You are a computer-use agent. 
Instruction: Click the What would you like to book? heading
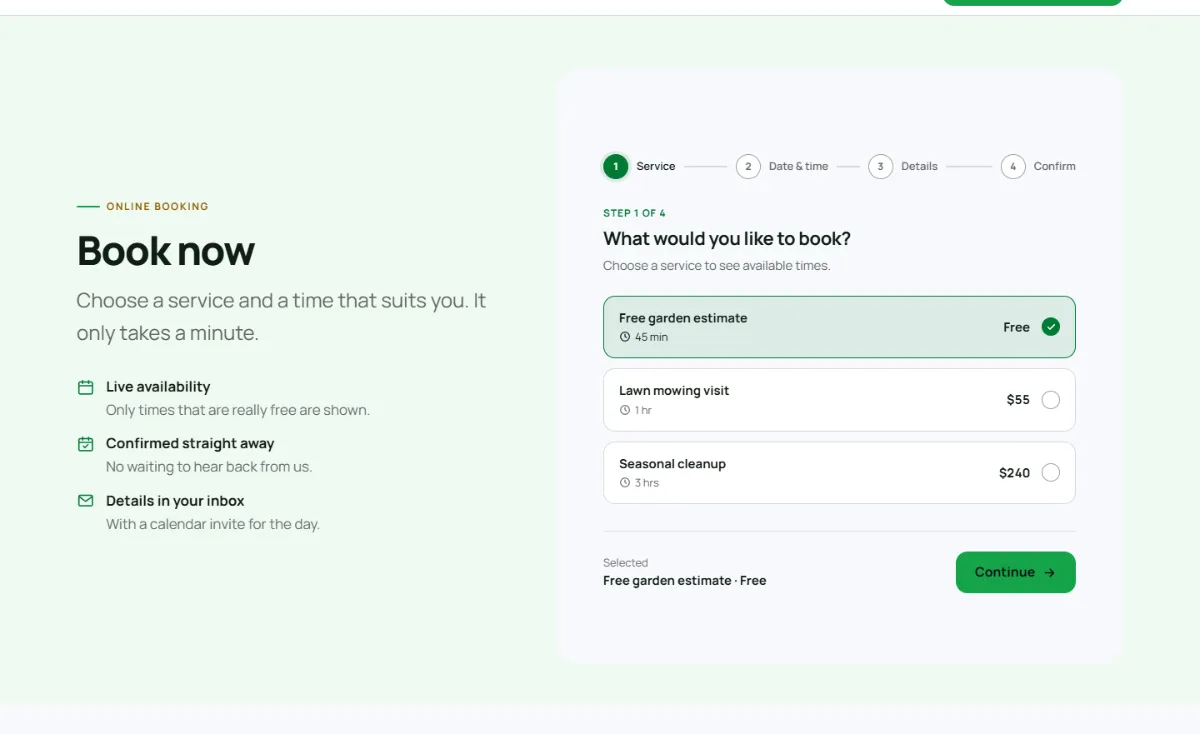click(x=727, y=239)
